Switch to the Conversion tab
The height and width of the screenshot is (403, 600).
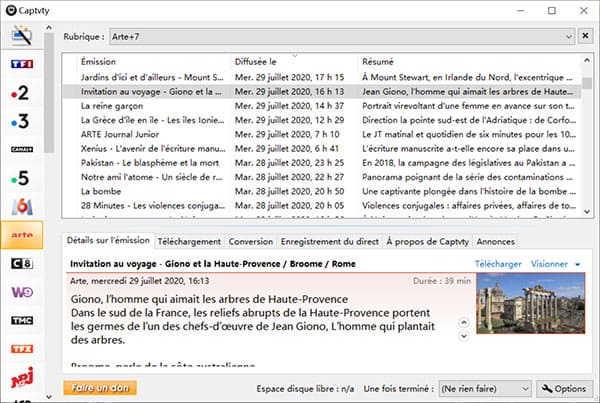point(251,242)
